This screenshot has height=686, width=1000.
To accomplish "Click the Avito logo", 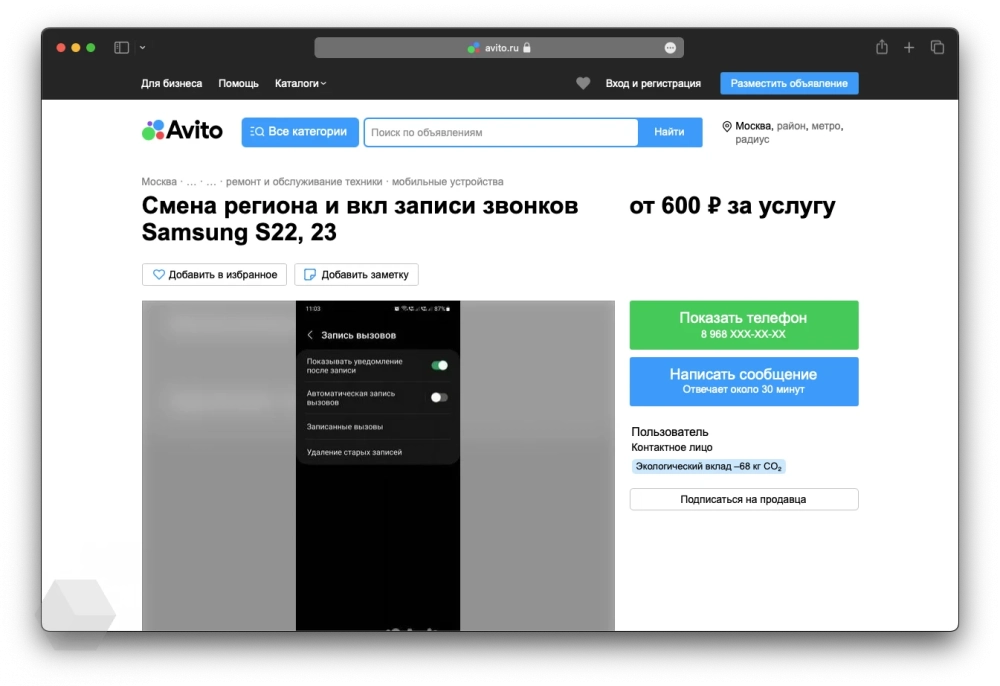I will (182, 130).
